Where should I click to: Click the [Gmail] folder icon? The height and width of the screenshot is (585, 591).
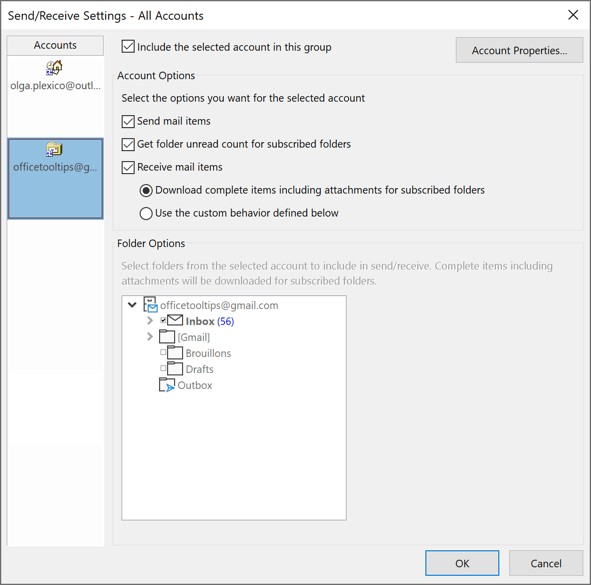point(167,336)
